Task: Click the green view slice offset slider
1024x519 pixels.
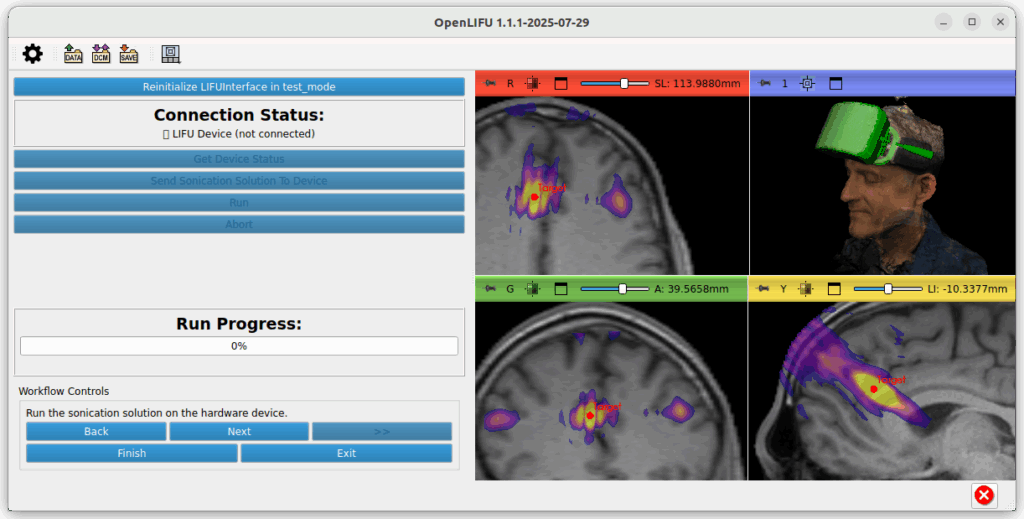Action: click(x=615, y=289)
